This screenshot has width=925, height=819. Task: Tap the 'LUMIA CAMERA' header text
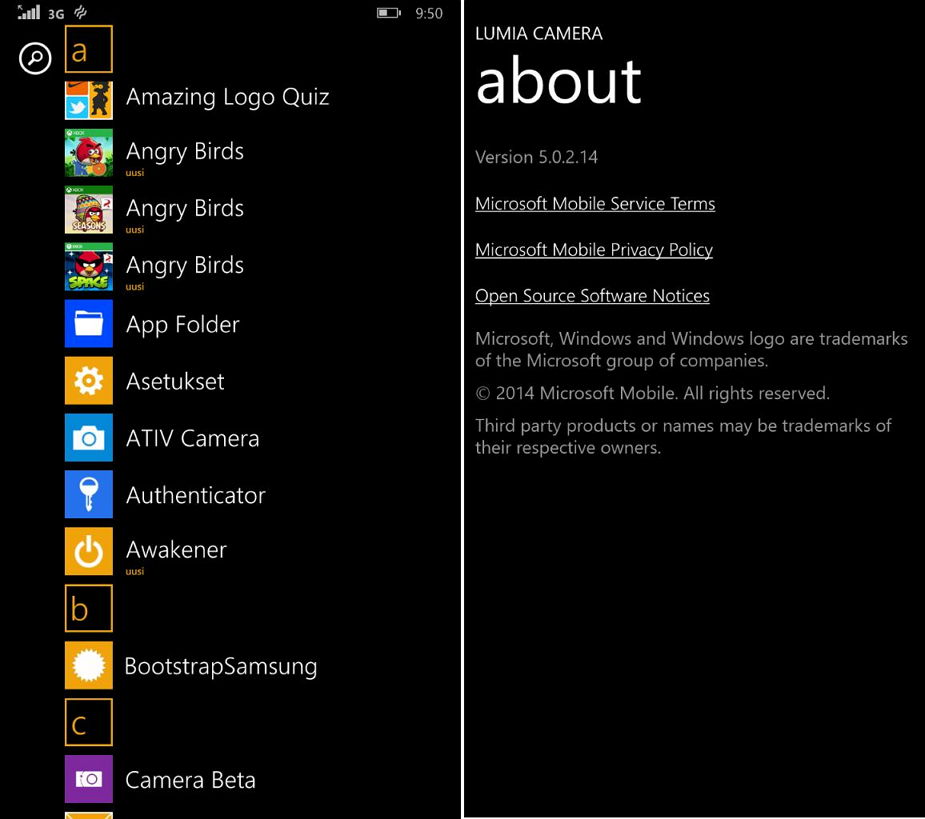coord(539,34)
